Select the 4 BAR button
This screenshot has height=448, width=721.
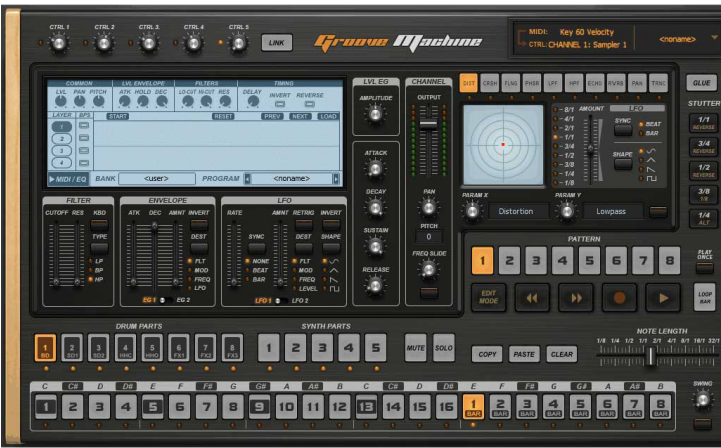click(553, 407)
